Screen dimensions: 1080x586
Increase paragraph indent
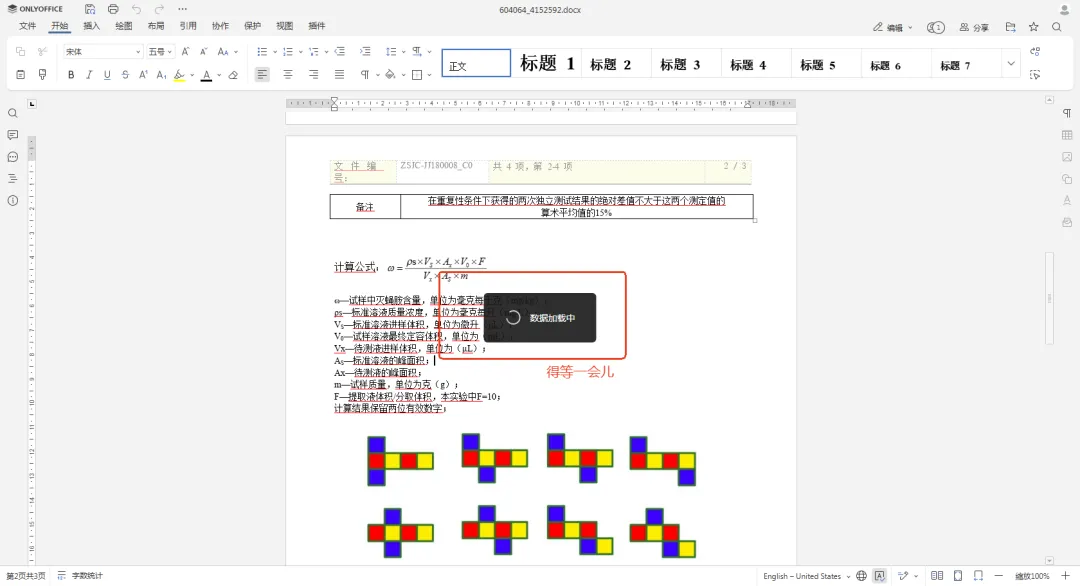pyautogui.click(x=365, y=52)
